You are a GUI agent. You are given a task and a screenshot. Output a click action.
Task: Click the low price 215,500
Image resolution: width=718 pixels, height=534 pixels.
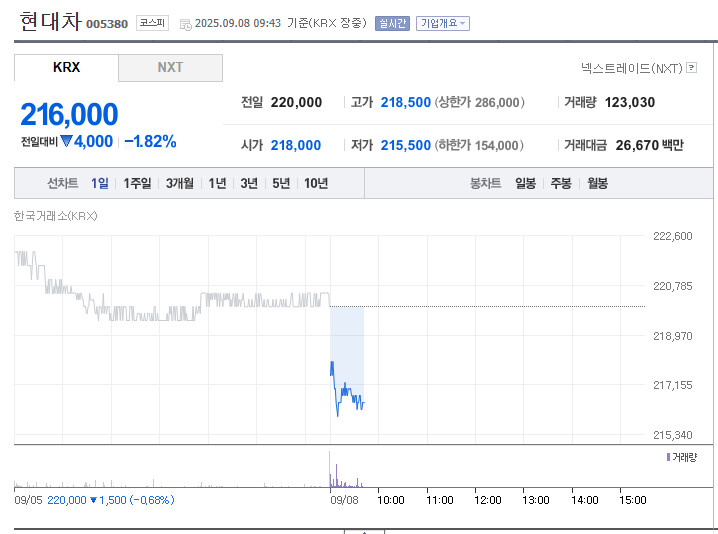[x=406, y=145]
